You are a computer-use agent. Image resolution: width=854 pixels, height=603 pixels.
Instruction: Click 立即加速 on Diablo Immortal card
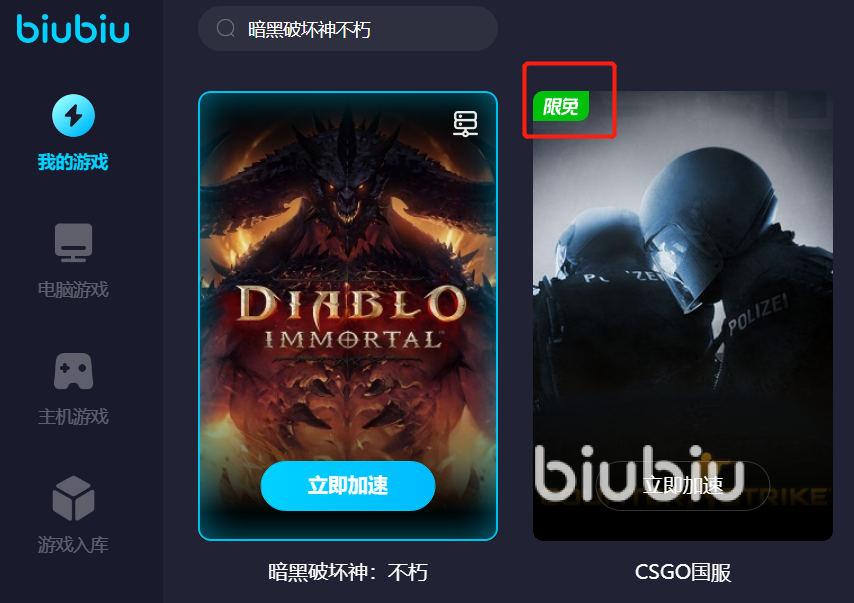click(348, 485)
